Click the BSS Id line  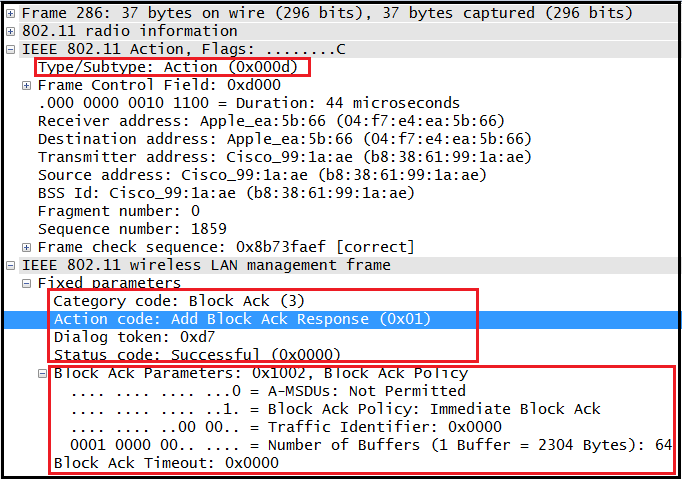point(225,193)
